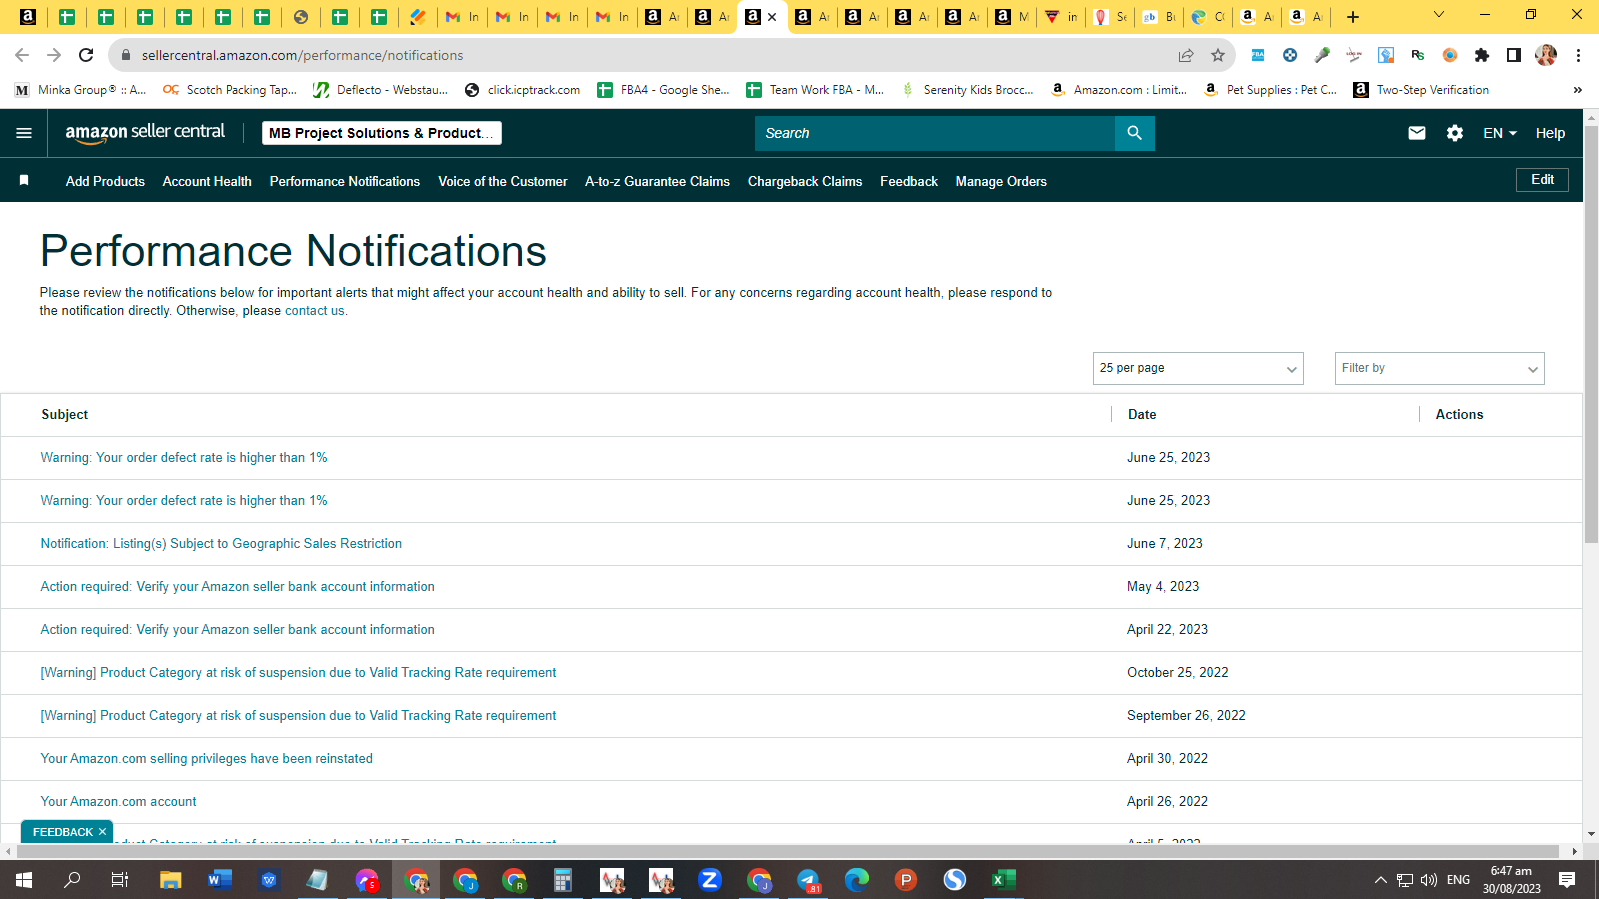Viewport: 1599px width, 899px height.
Task: Open the Two-Step Verification bookmark
Action: (x=1421, y=90)
